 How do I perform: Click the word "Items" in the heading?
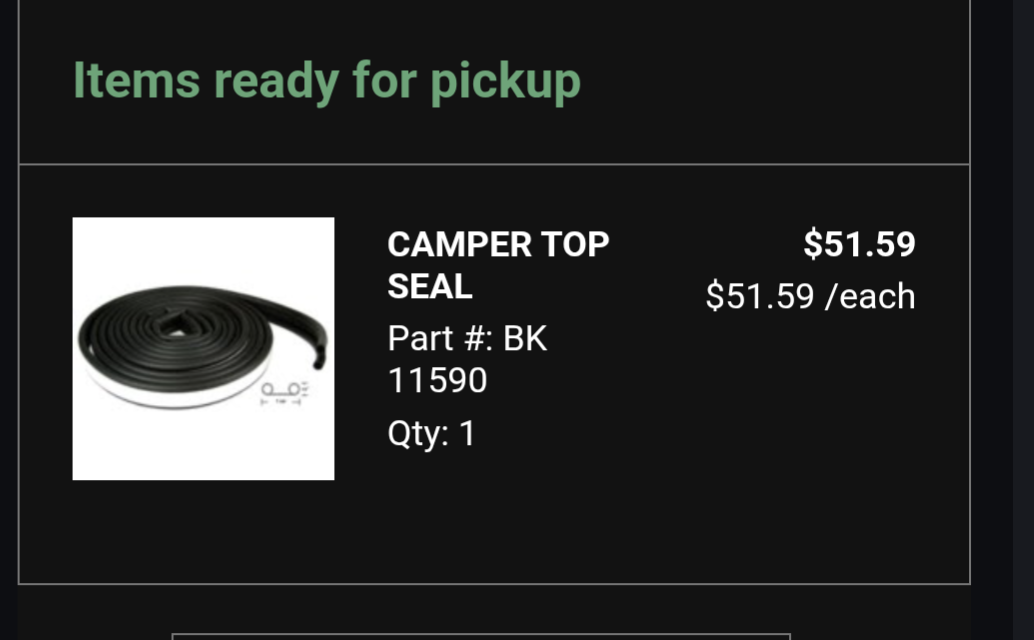tap(136, 80)
